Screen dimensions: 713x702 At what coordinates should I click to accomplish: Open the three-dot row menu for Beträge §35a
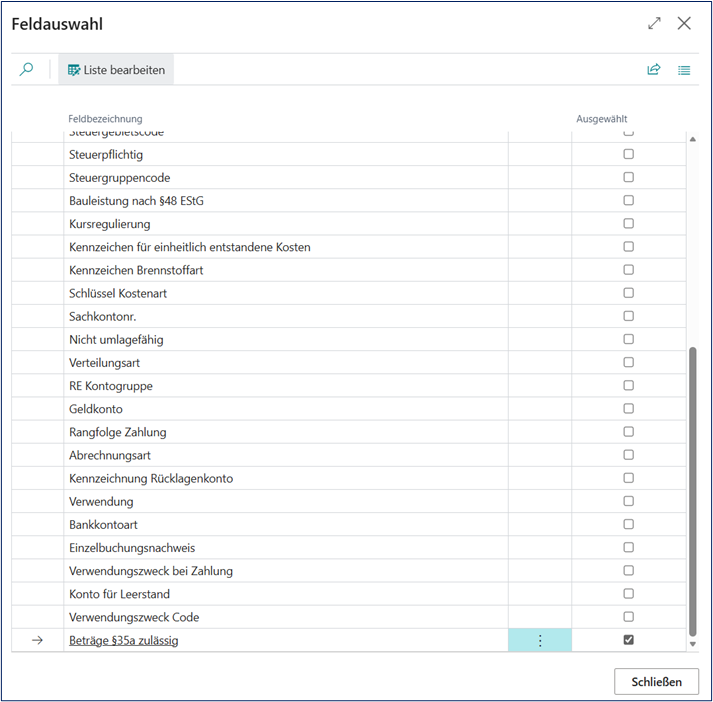(540, 641)
